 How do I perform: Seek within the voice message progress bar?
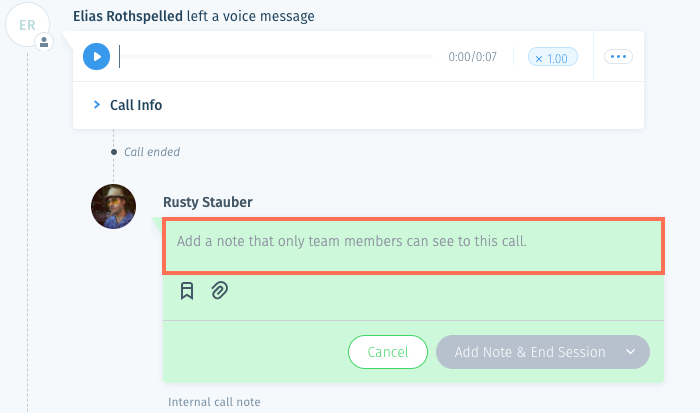tap(276, 57)
